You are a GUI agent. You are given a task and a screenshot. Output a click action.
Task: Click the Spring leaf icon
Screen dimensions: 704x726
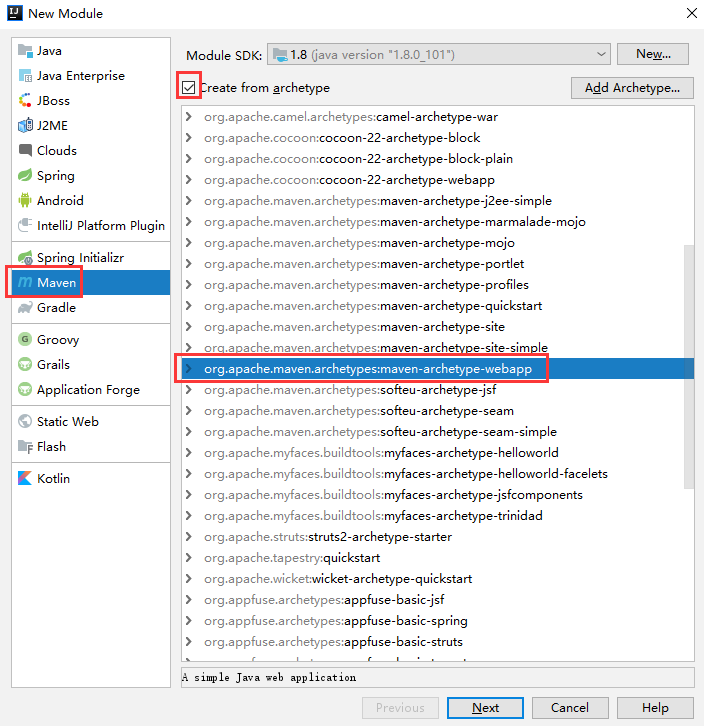[25, 175]
